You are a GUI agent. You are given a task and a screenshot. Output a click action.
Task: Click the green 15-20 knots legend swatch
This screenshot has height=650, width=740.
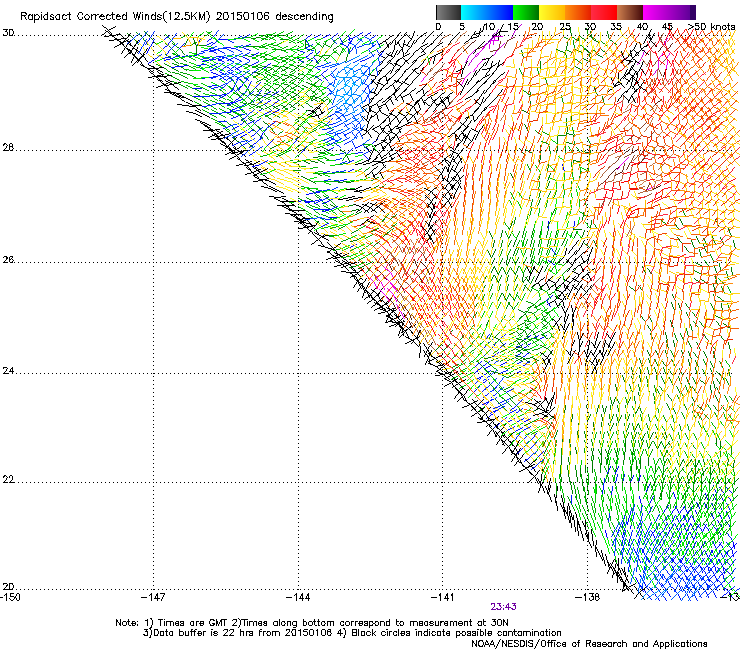526,12
